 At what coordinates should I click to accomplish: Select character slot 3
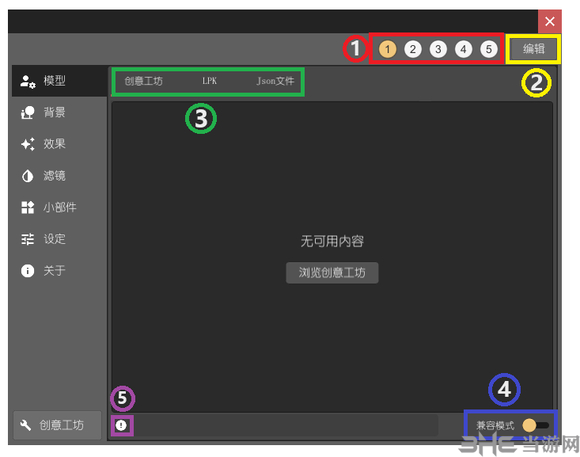point(438,49)
